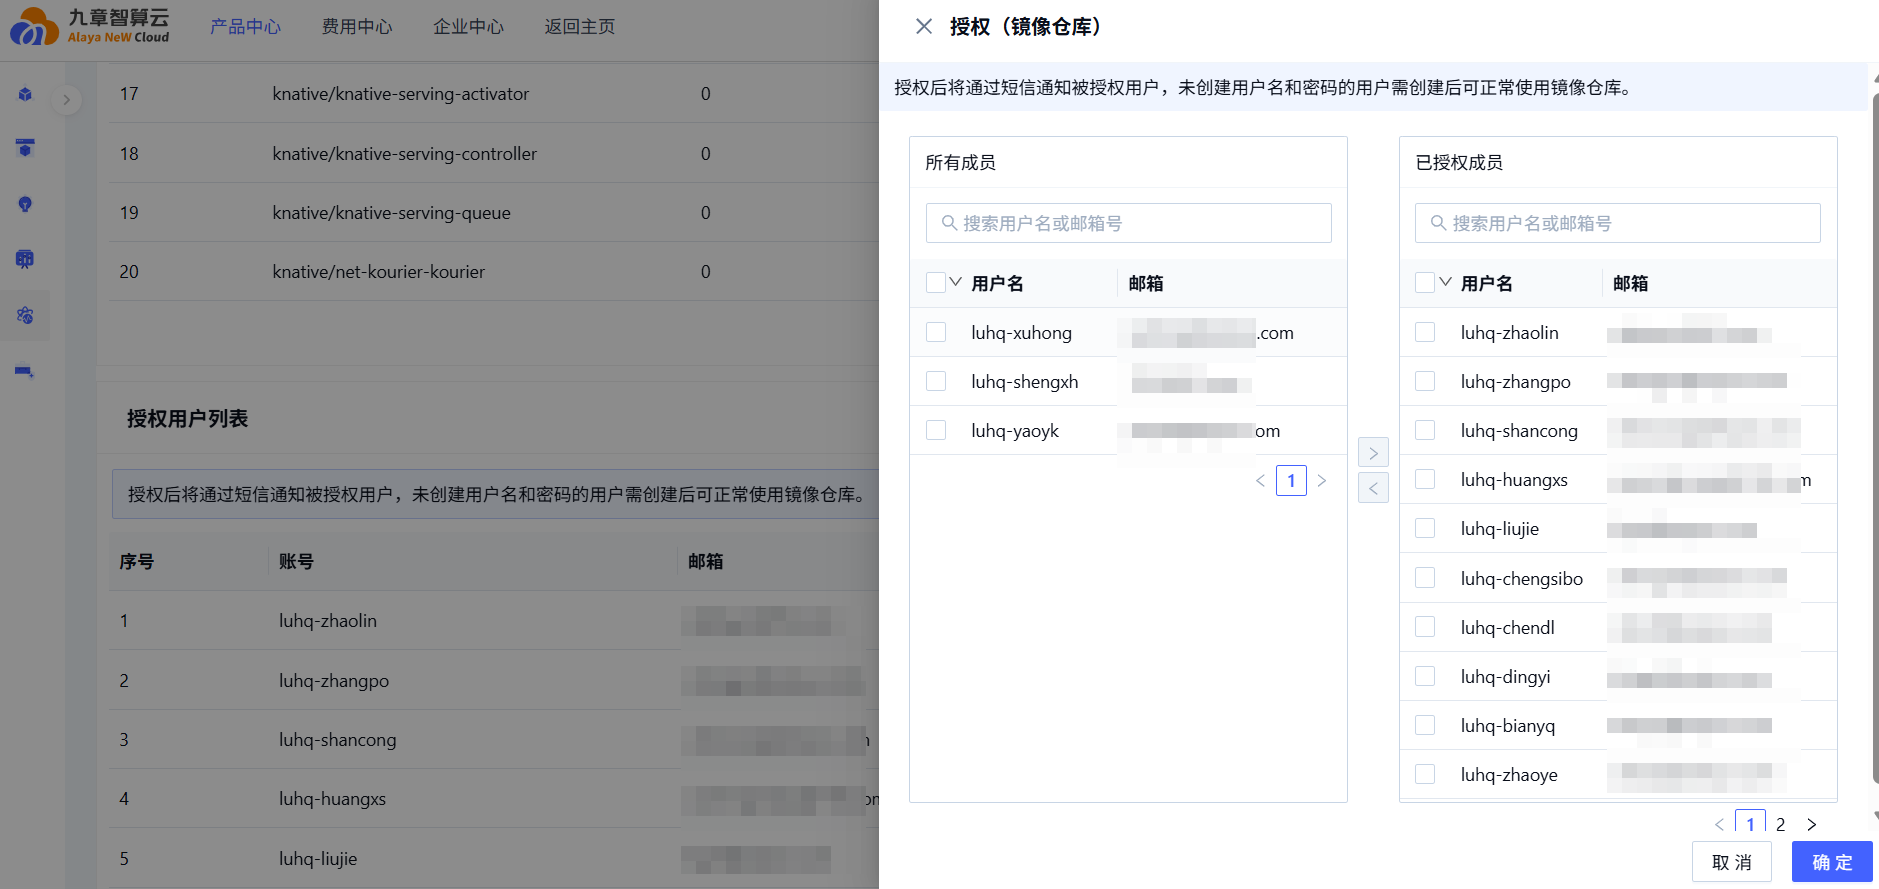Check the box for luhq-liujie in authorized members
The width and height of the screenshot is (1879, 889).
click(x=1425, y=528)
